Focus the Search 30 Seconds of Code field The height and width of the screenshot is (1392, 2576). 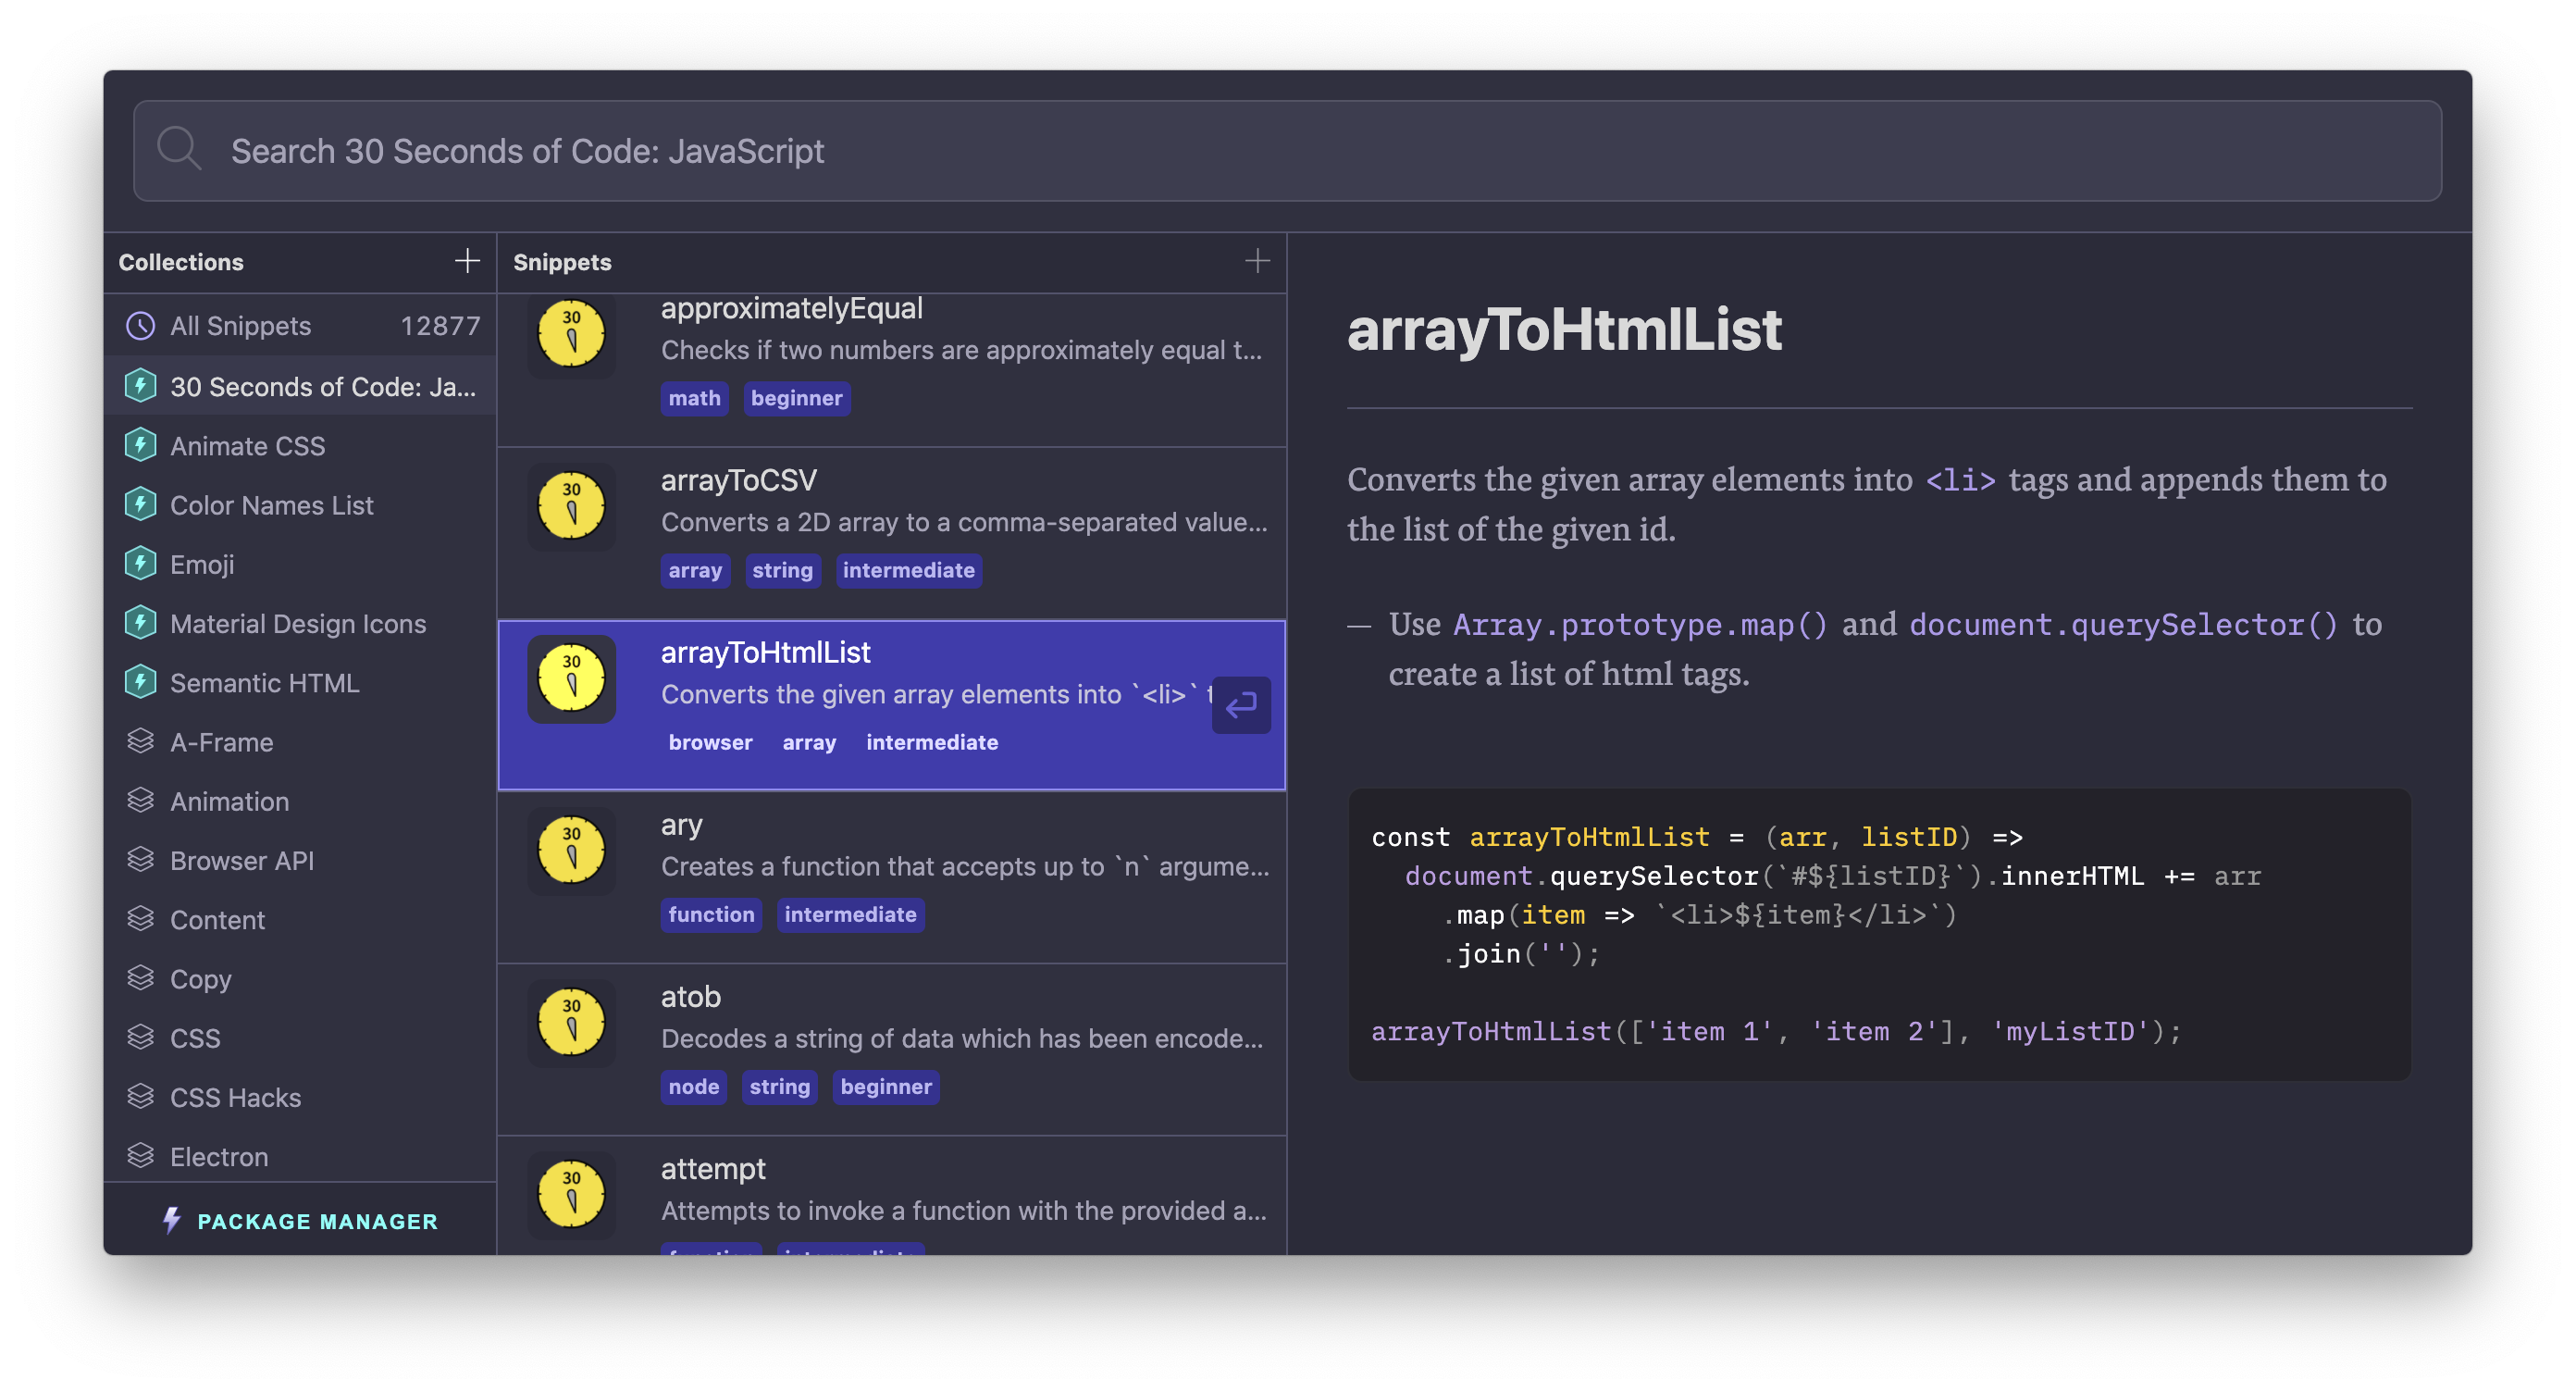pos(1286,150)
